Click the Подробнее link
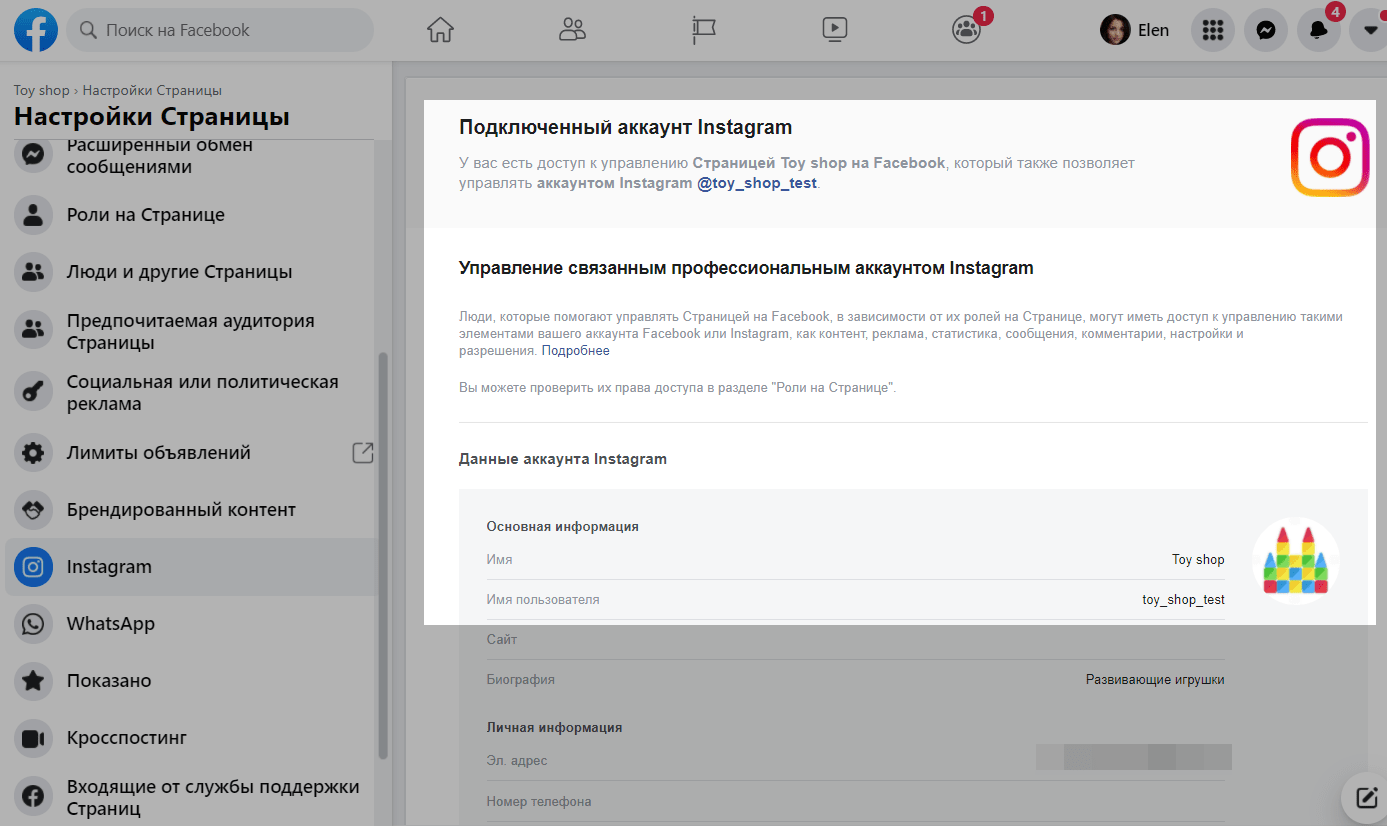The height and width of the screenshot is (826, 1387). click(x=575, y=351)
